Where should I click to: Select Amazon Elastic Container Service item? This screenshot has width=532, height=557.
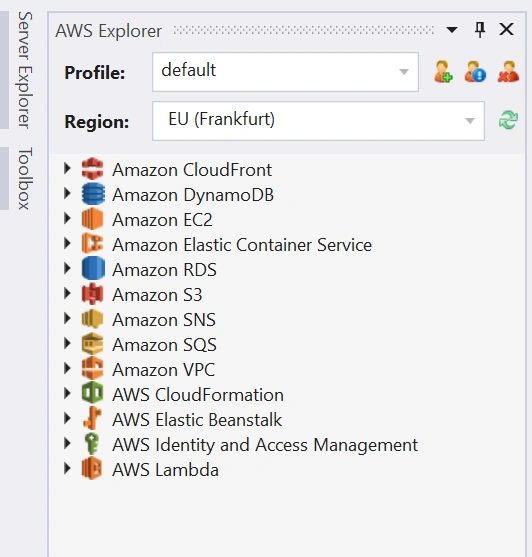coord(242,245)
